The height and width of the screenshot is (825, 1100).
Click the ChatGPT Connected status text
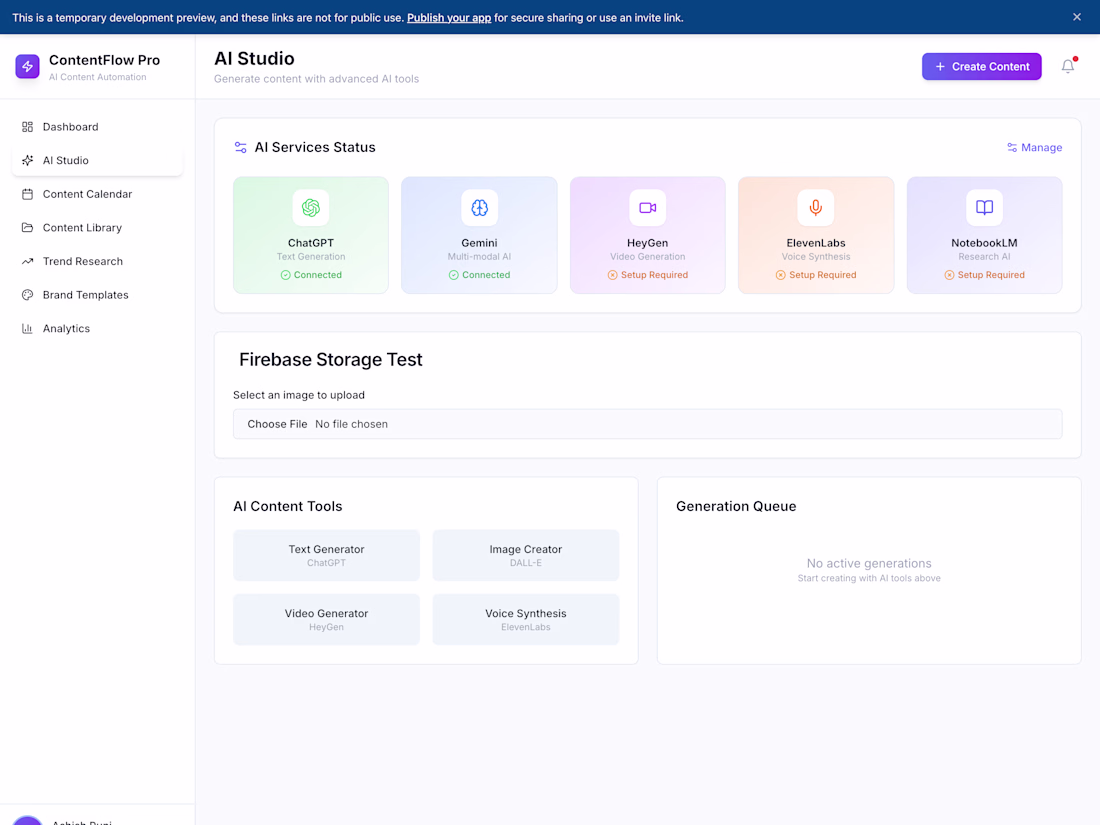click(318, 275)
